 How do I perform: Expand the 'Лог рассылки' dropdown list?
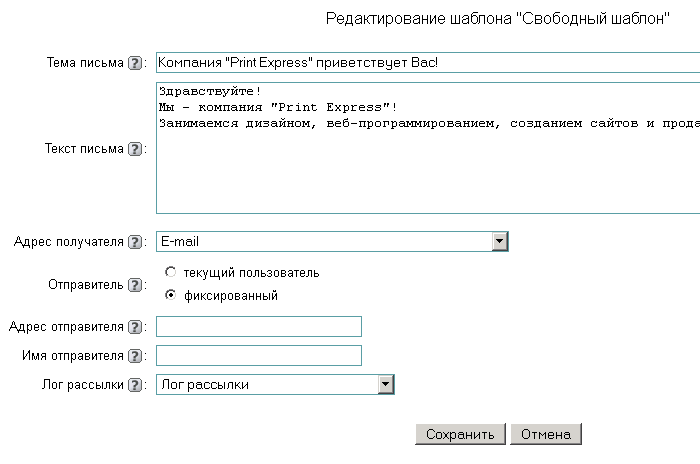(x=385, y=384)
